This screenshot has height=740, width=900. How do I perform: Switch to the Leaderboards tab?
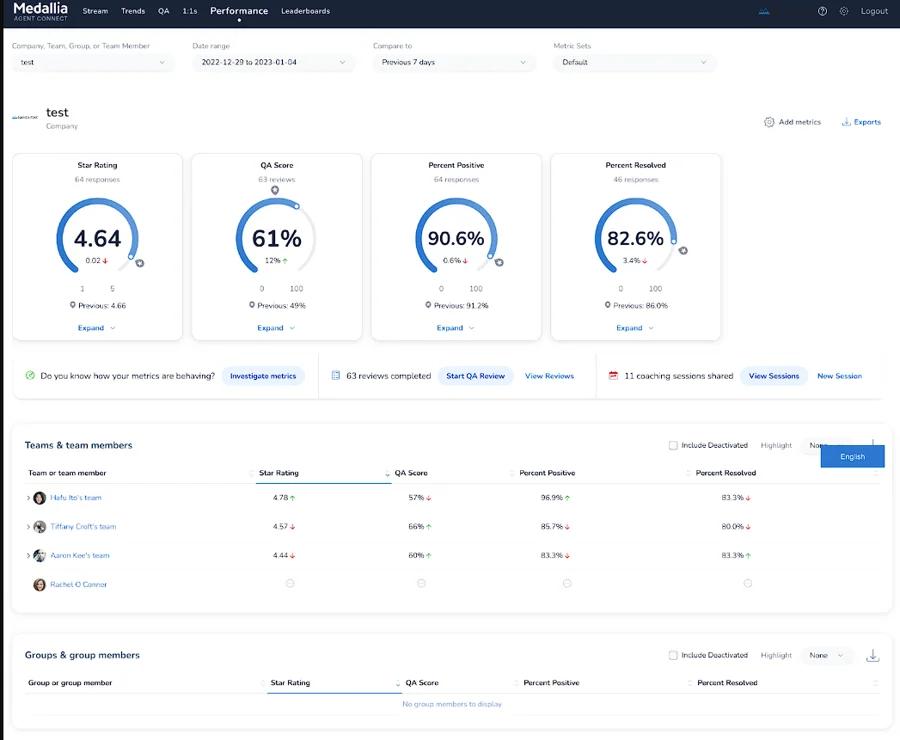click(x=305, y=11)
